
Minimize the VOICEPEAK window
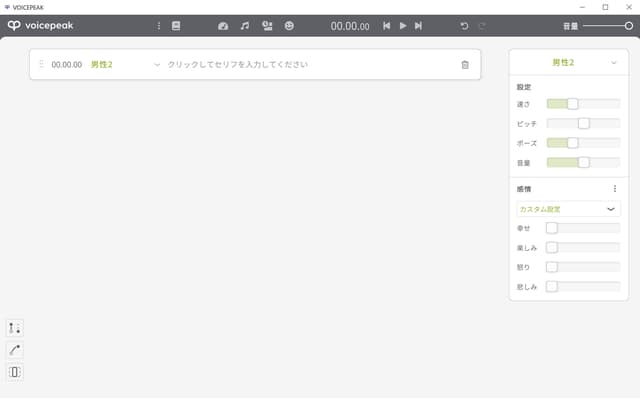point(582,7)
